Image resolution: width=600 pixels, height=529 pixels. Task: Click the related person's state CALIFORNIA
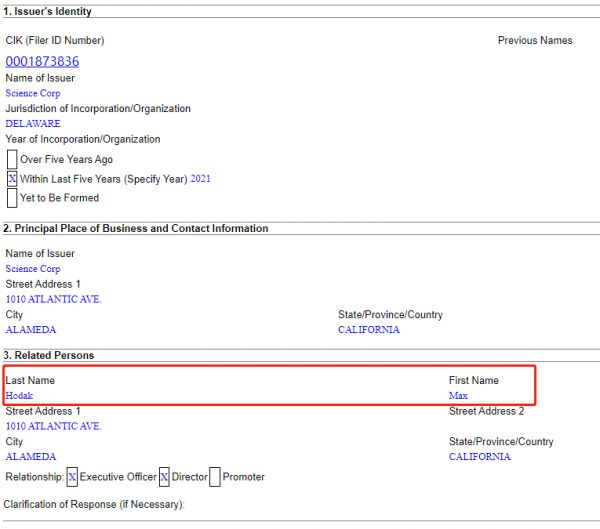click(x=479, y=457)
